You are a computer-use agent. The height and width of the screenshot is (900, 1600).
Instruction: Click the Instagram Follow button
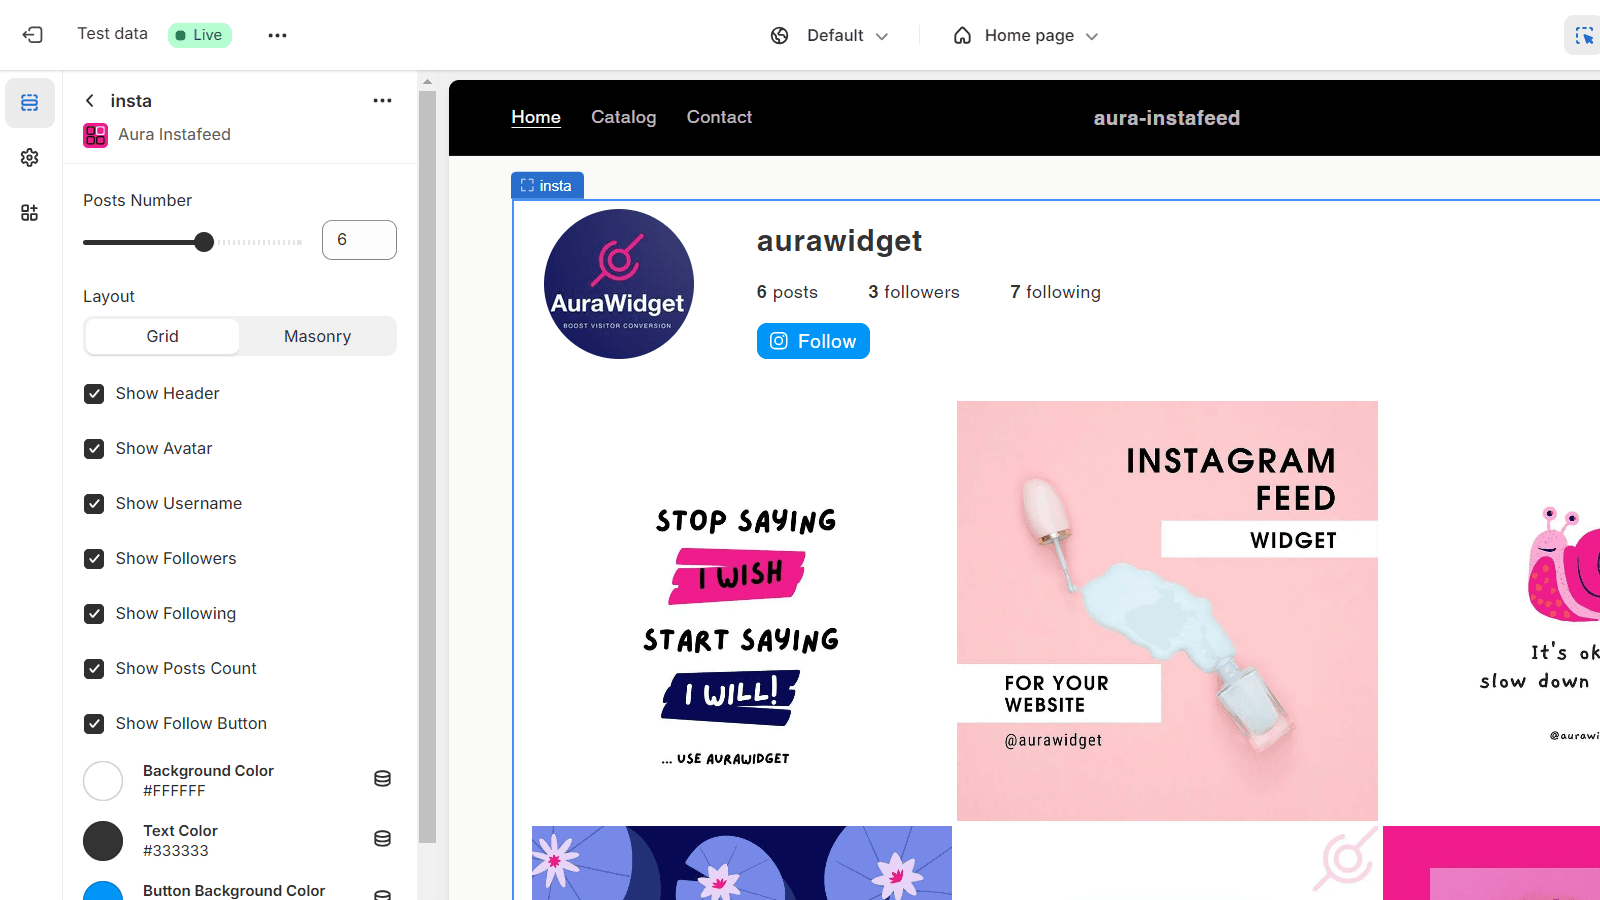(x=813, y=341)
